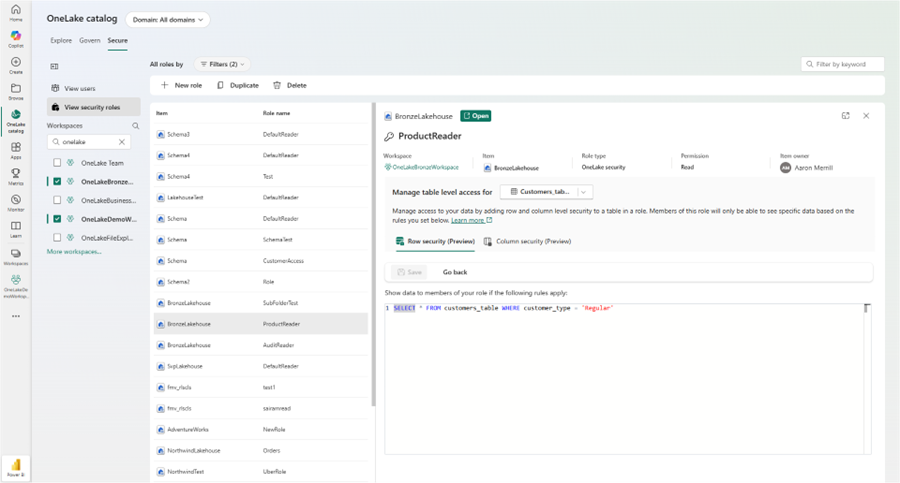Image resolution: width=900 pixels, height=483 pixels.
Task: Expand the Filters (2) dropdown
Action: point(221,64)
